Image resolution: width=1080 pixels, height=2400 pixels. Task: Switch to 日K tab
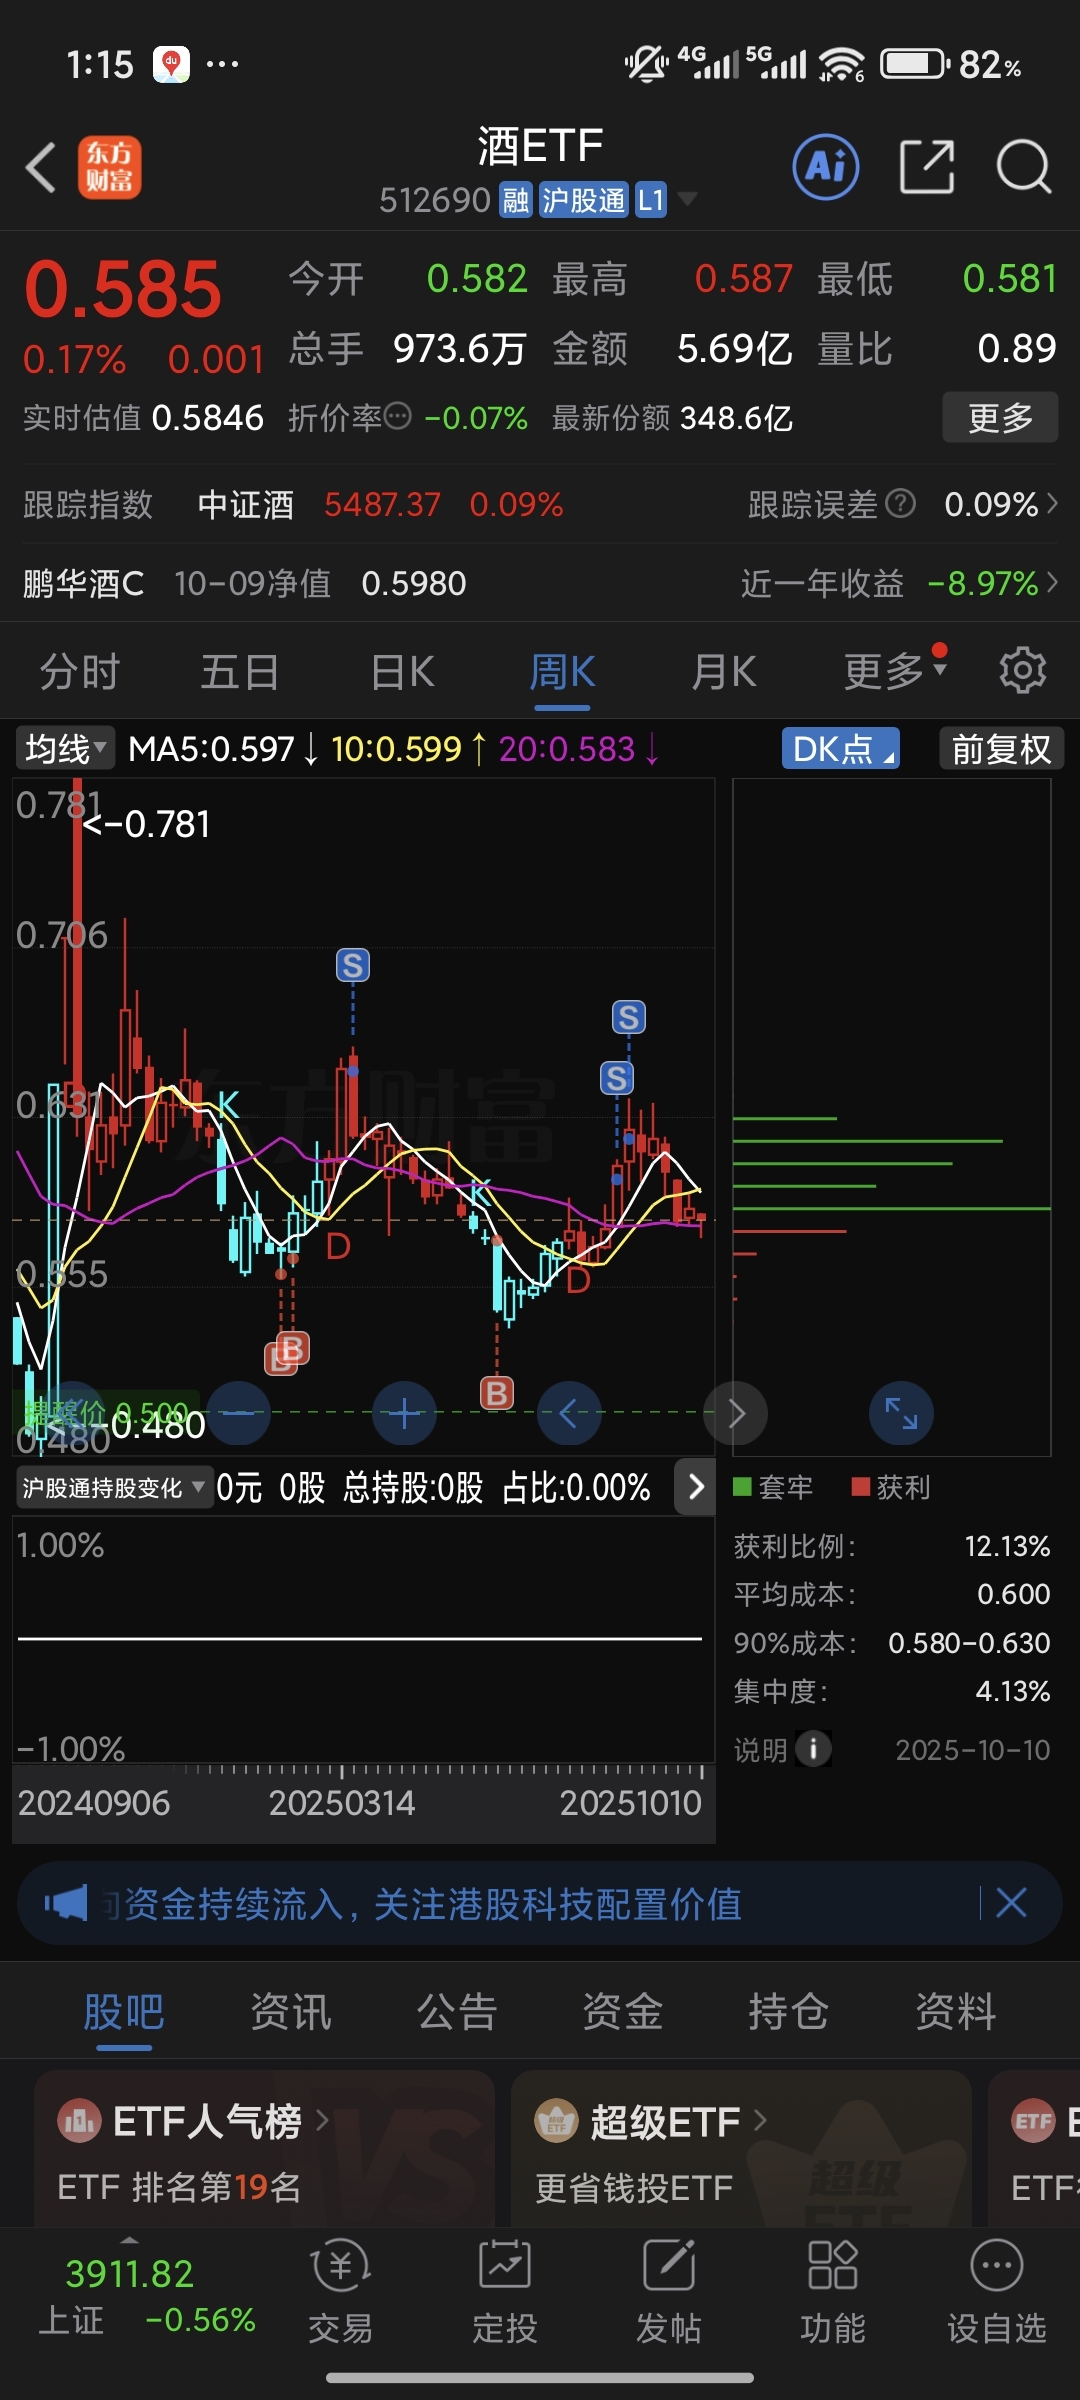[402, 671]
